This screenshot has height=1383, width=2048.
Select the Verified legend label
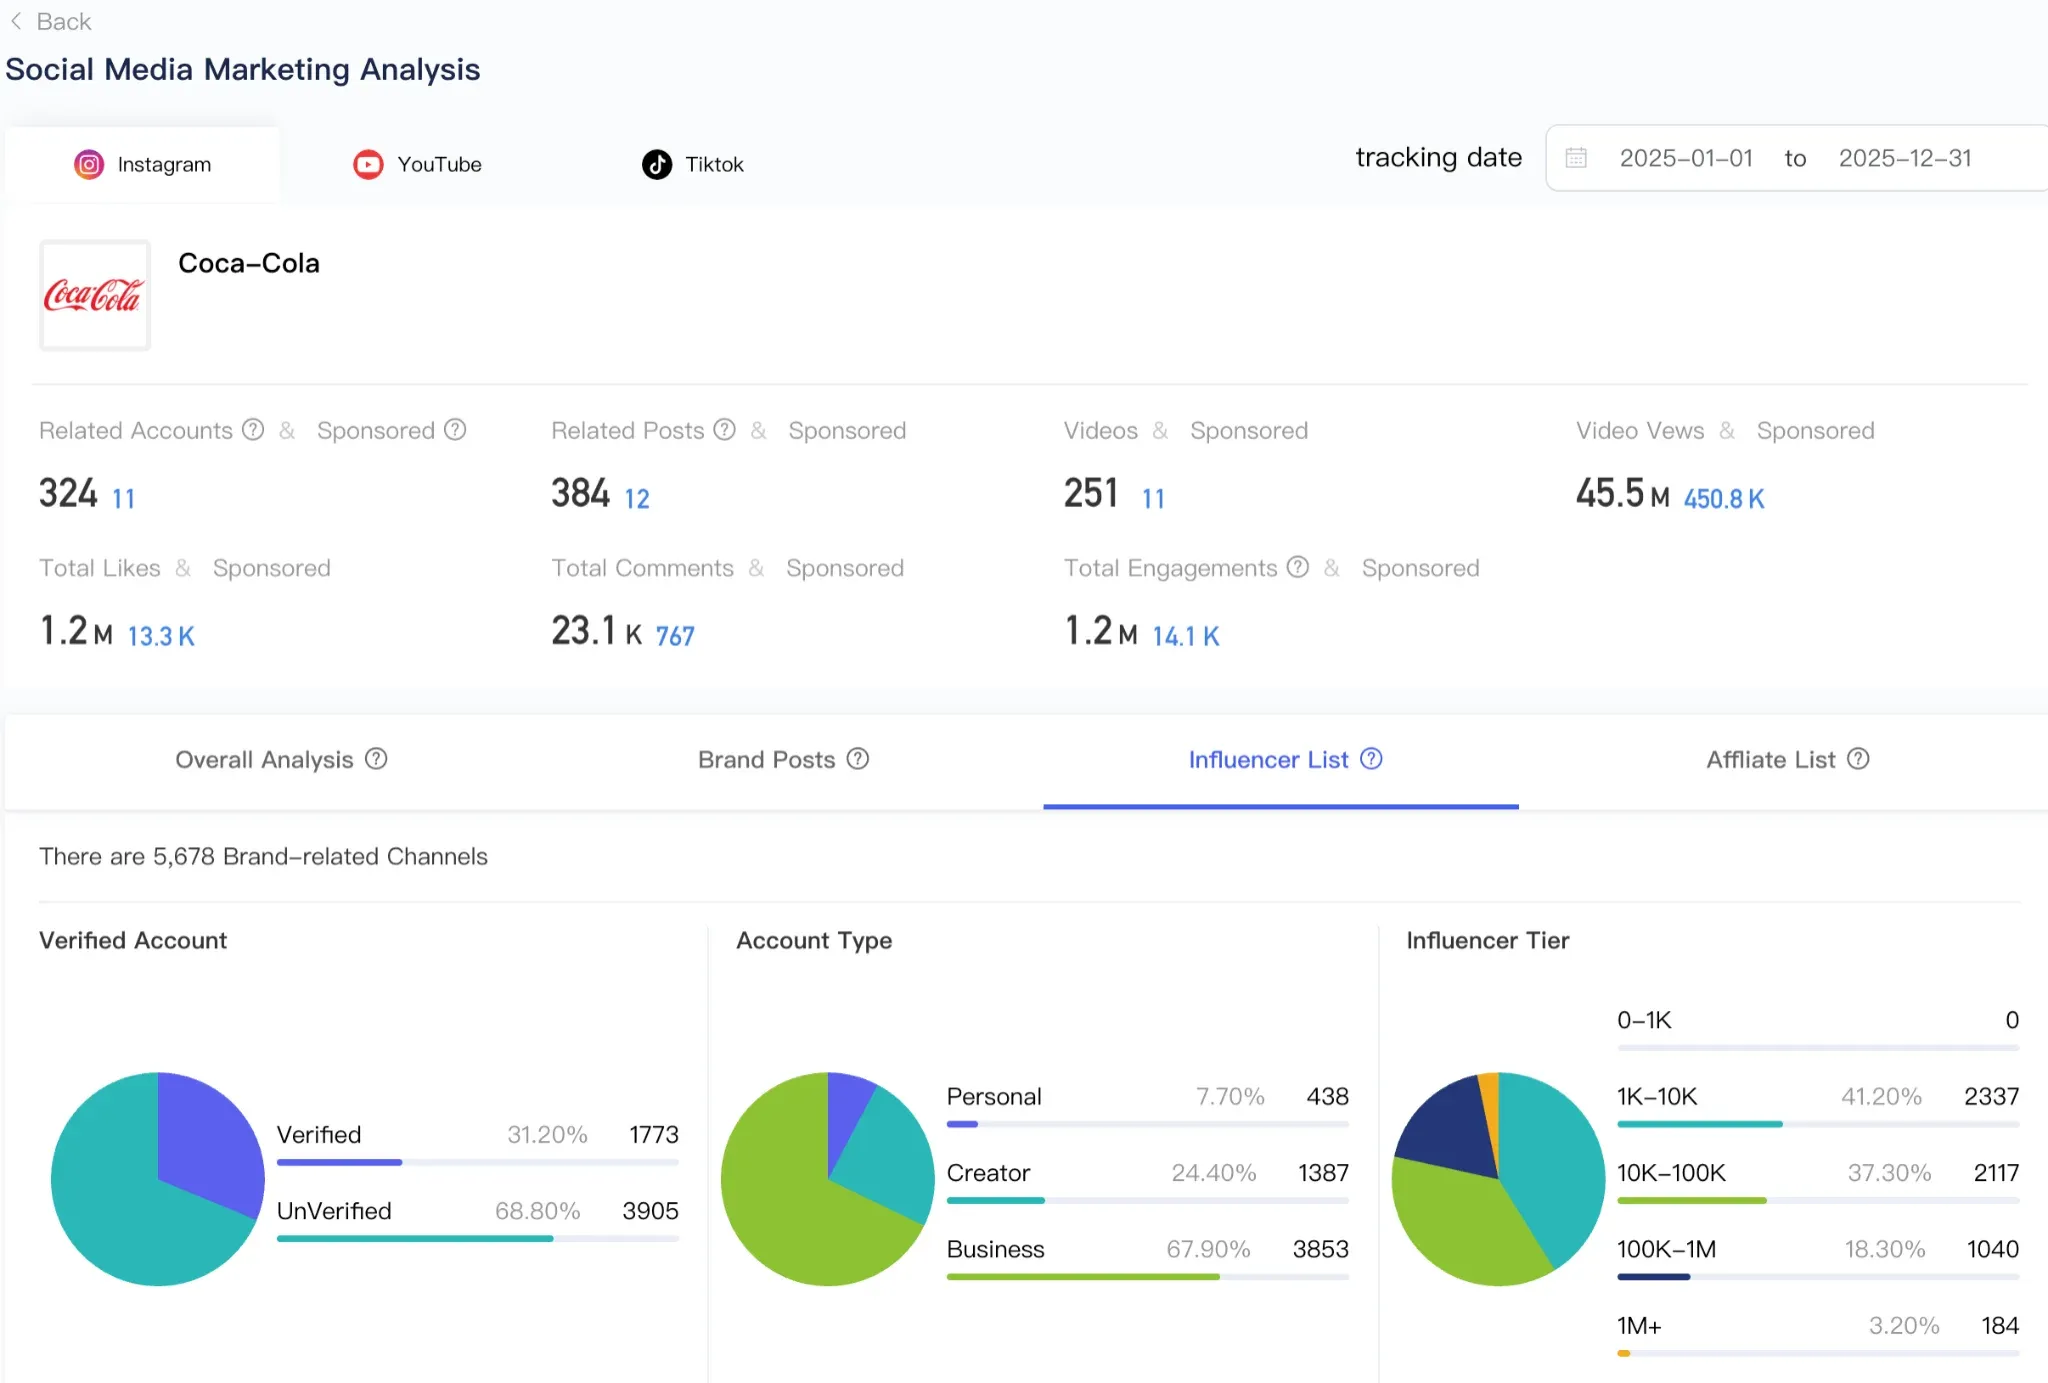[319, 1134]
